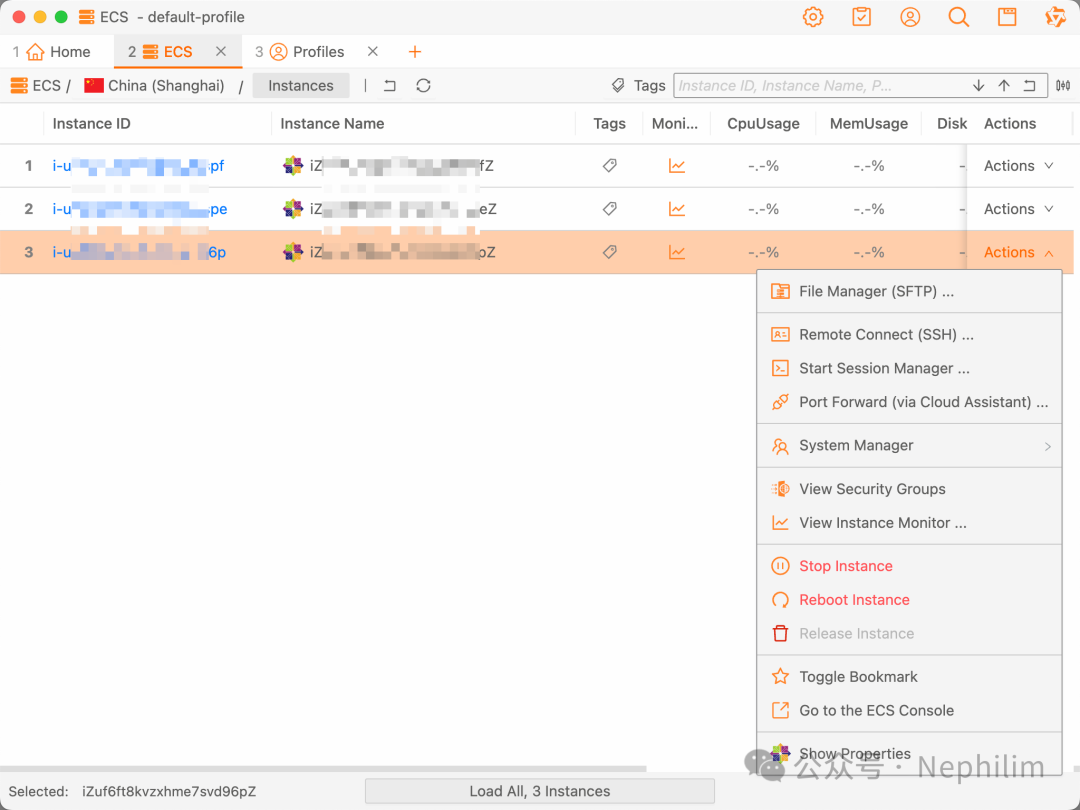1080x810 pixels.
Task: Open the user account icon
Action: 910,17
